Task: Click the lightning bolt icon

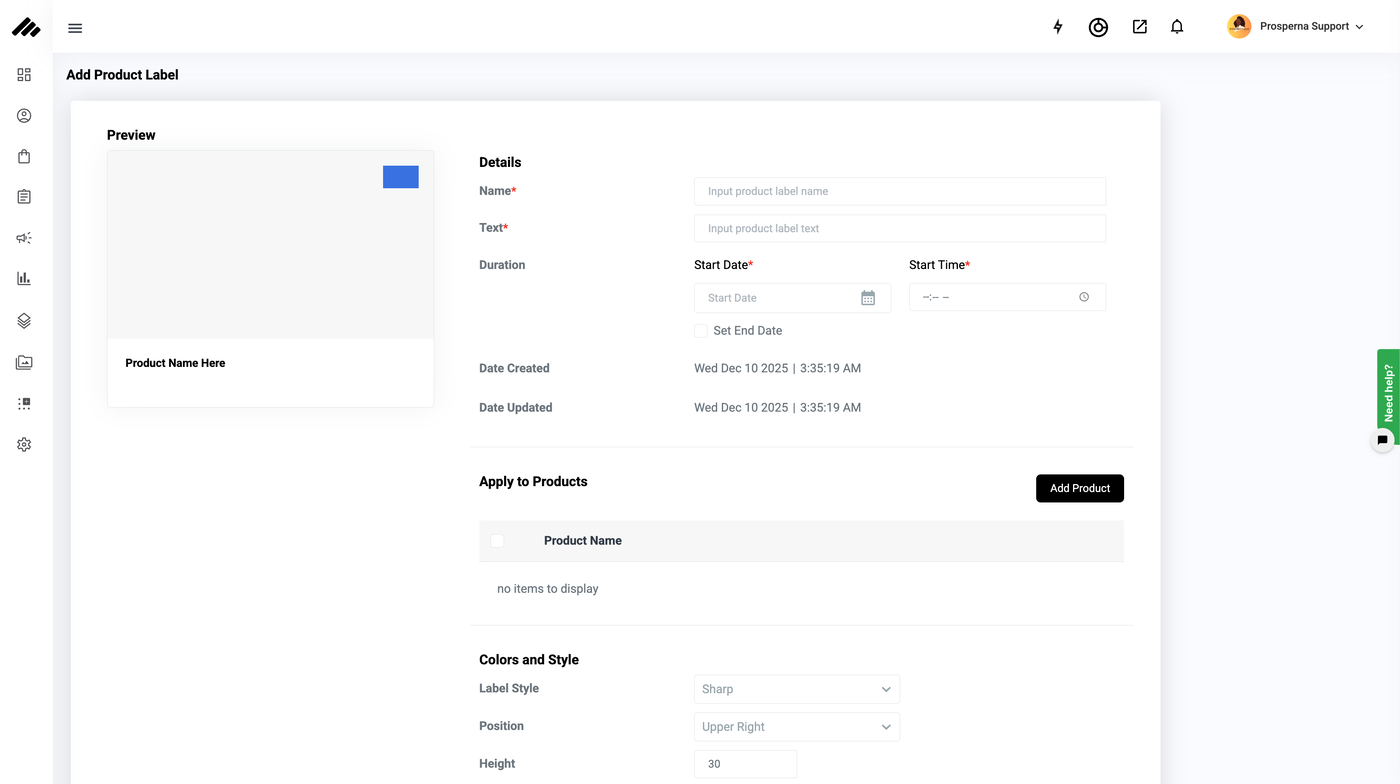Action: [1058, 27]
